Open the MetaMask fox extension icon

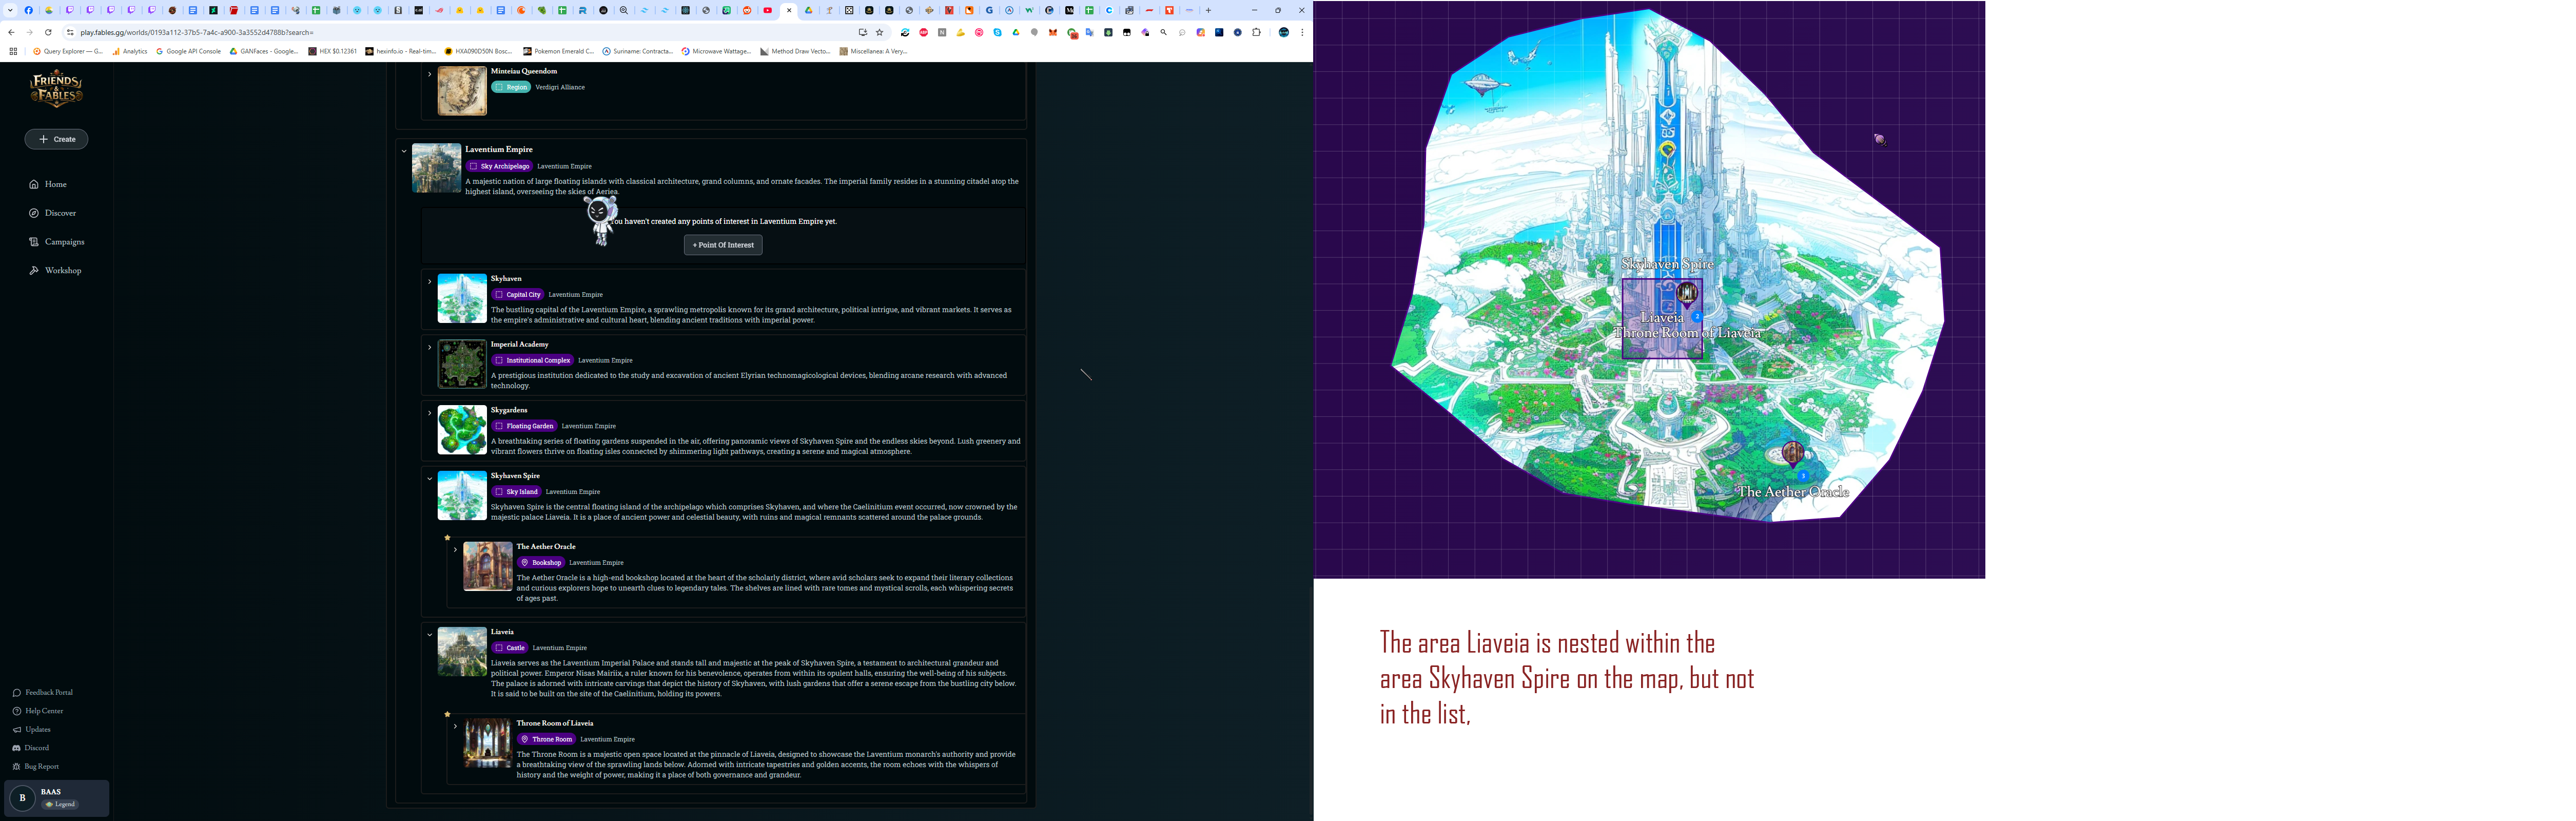coord(1053,32)
